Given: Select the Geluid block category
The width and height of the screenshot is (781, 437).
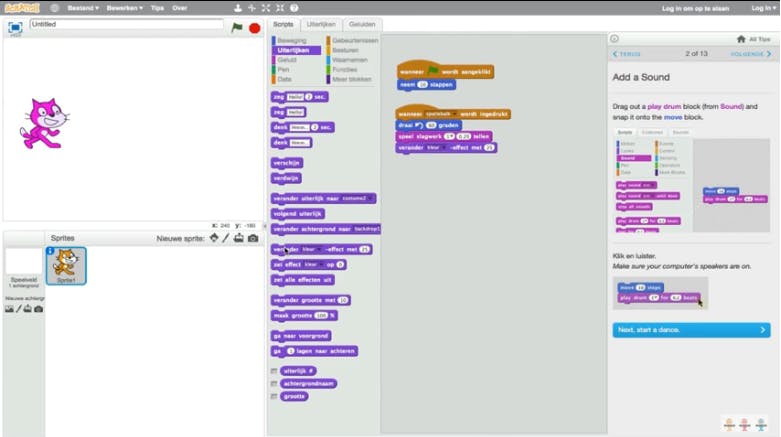Looking at the screenshot, I should click(287, 60).
